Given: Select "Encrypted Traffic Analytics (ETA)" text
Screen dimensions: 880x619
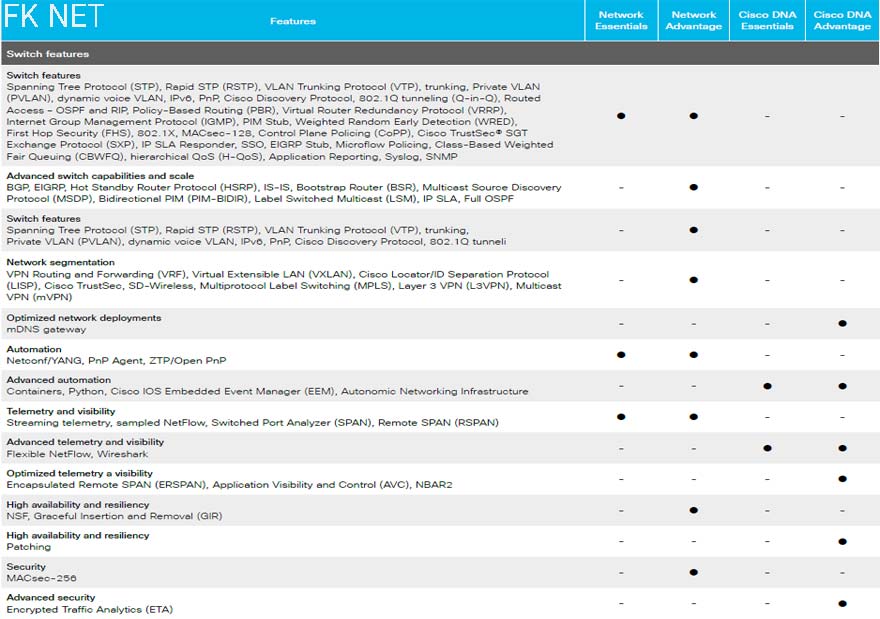Looking at the screenshot, I should pos(89,609).
